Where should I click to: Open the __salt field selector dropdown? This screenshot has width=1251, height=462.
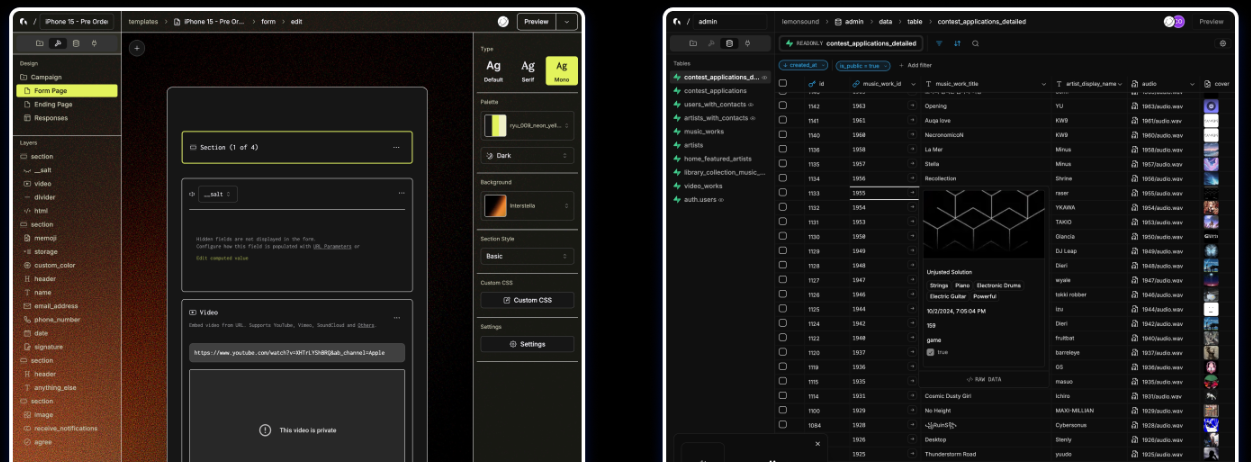click(217, 194)
